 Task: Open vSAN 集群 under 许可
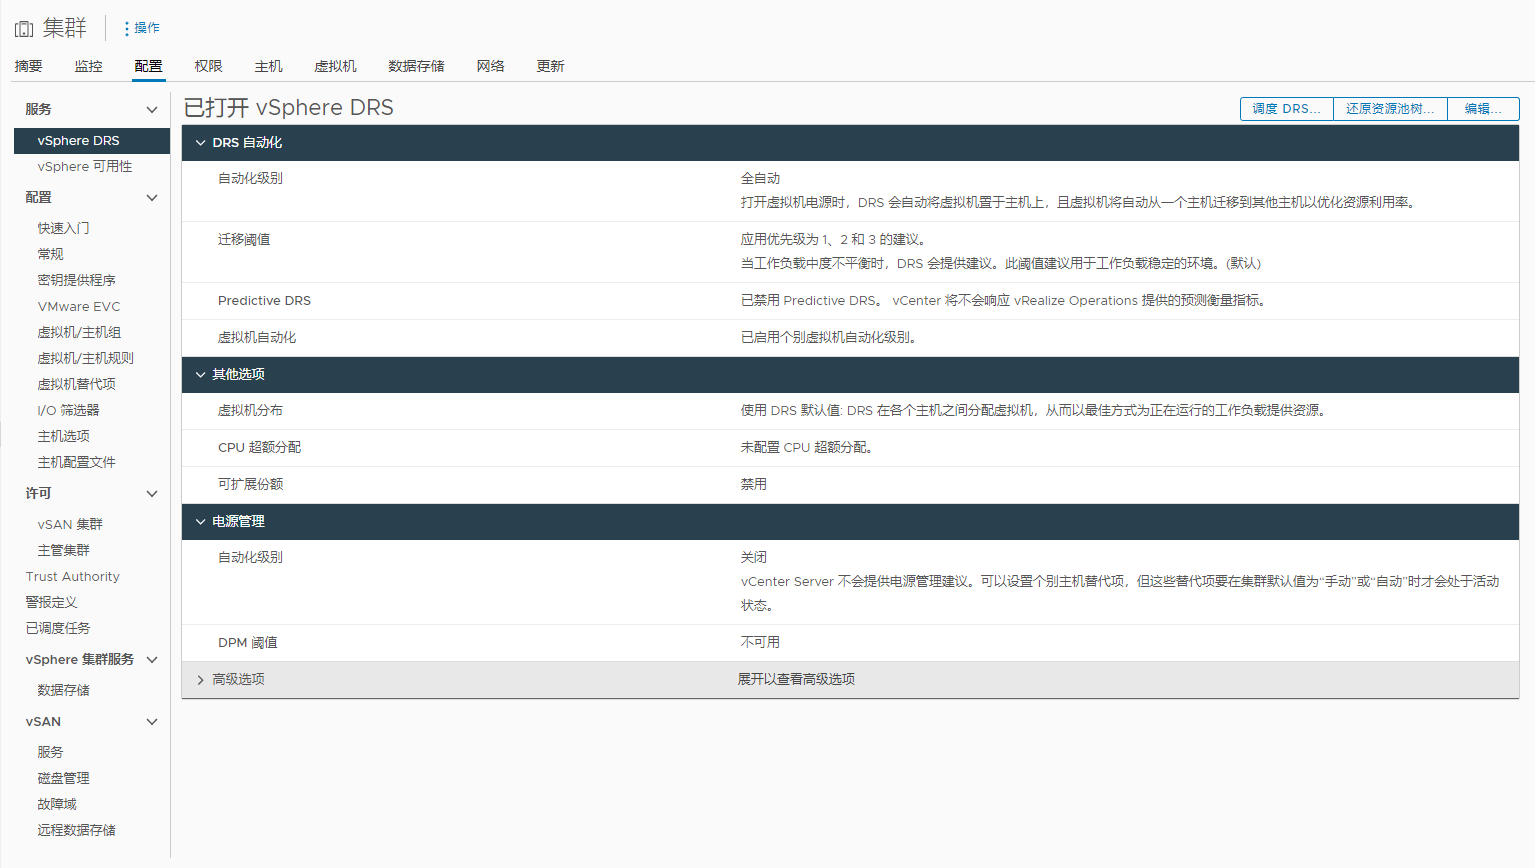[70, 524]
